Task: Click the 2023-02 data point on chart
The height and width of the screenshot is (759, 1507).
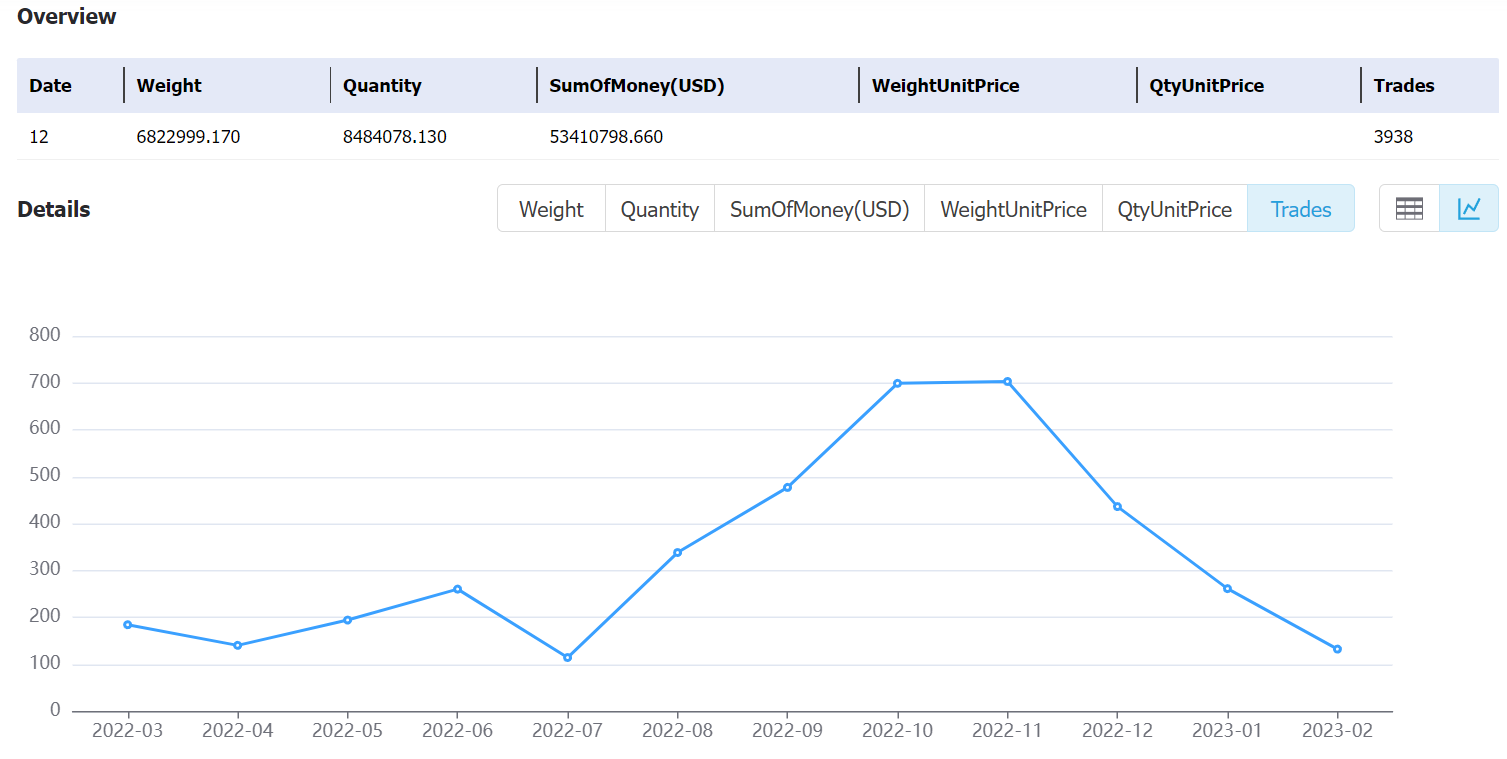Action: click(1337, 649)
